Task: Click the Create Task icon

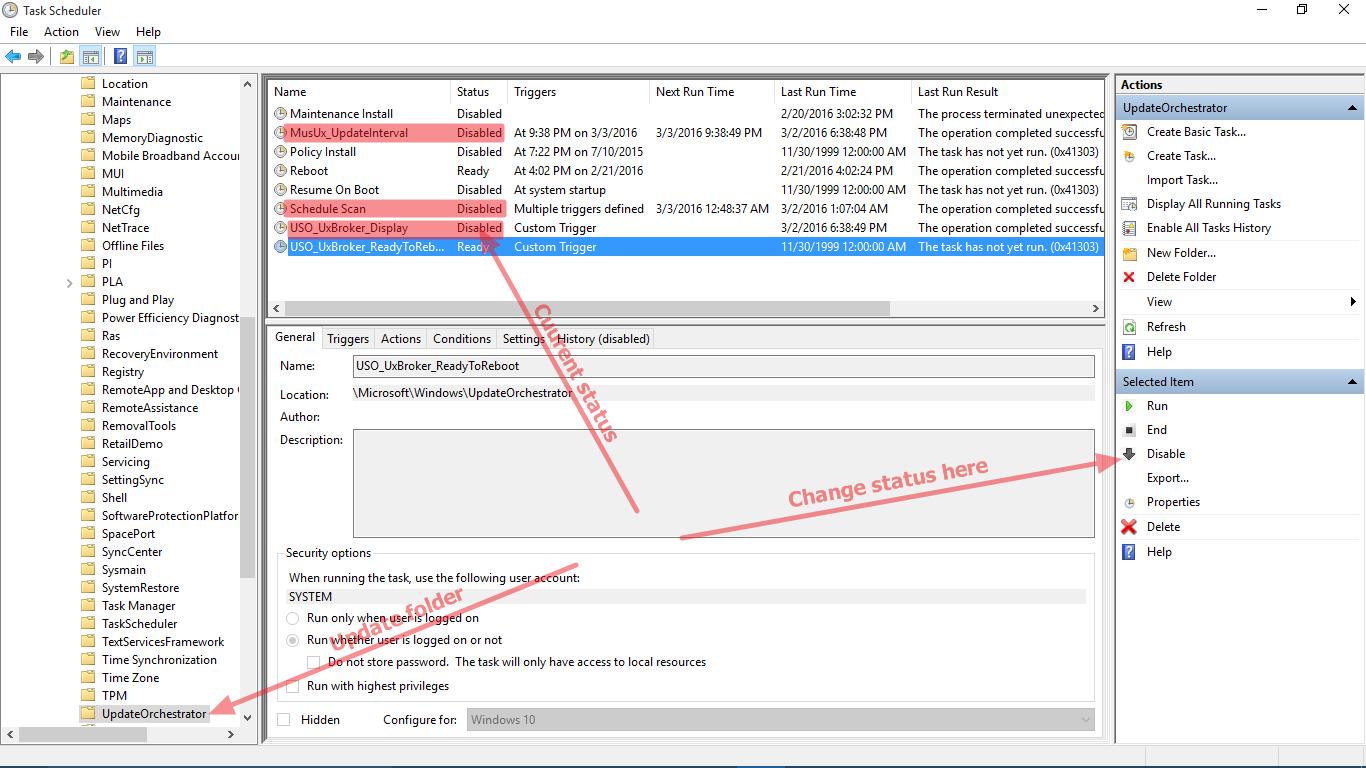Action: click(1129, 156)
